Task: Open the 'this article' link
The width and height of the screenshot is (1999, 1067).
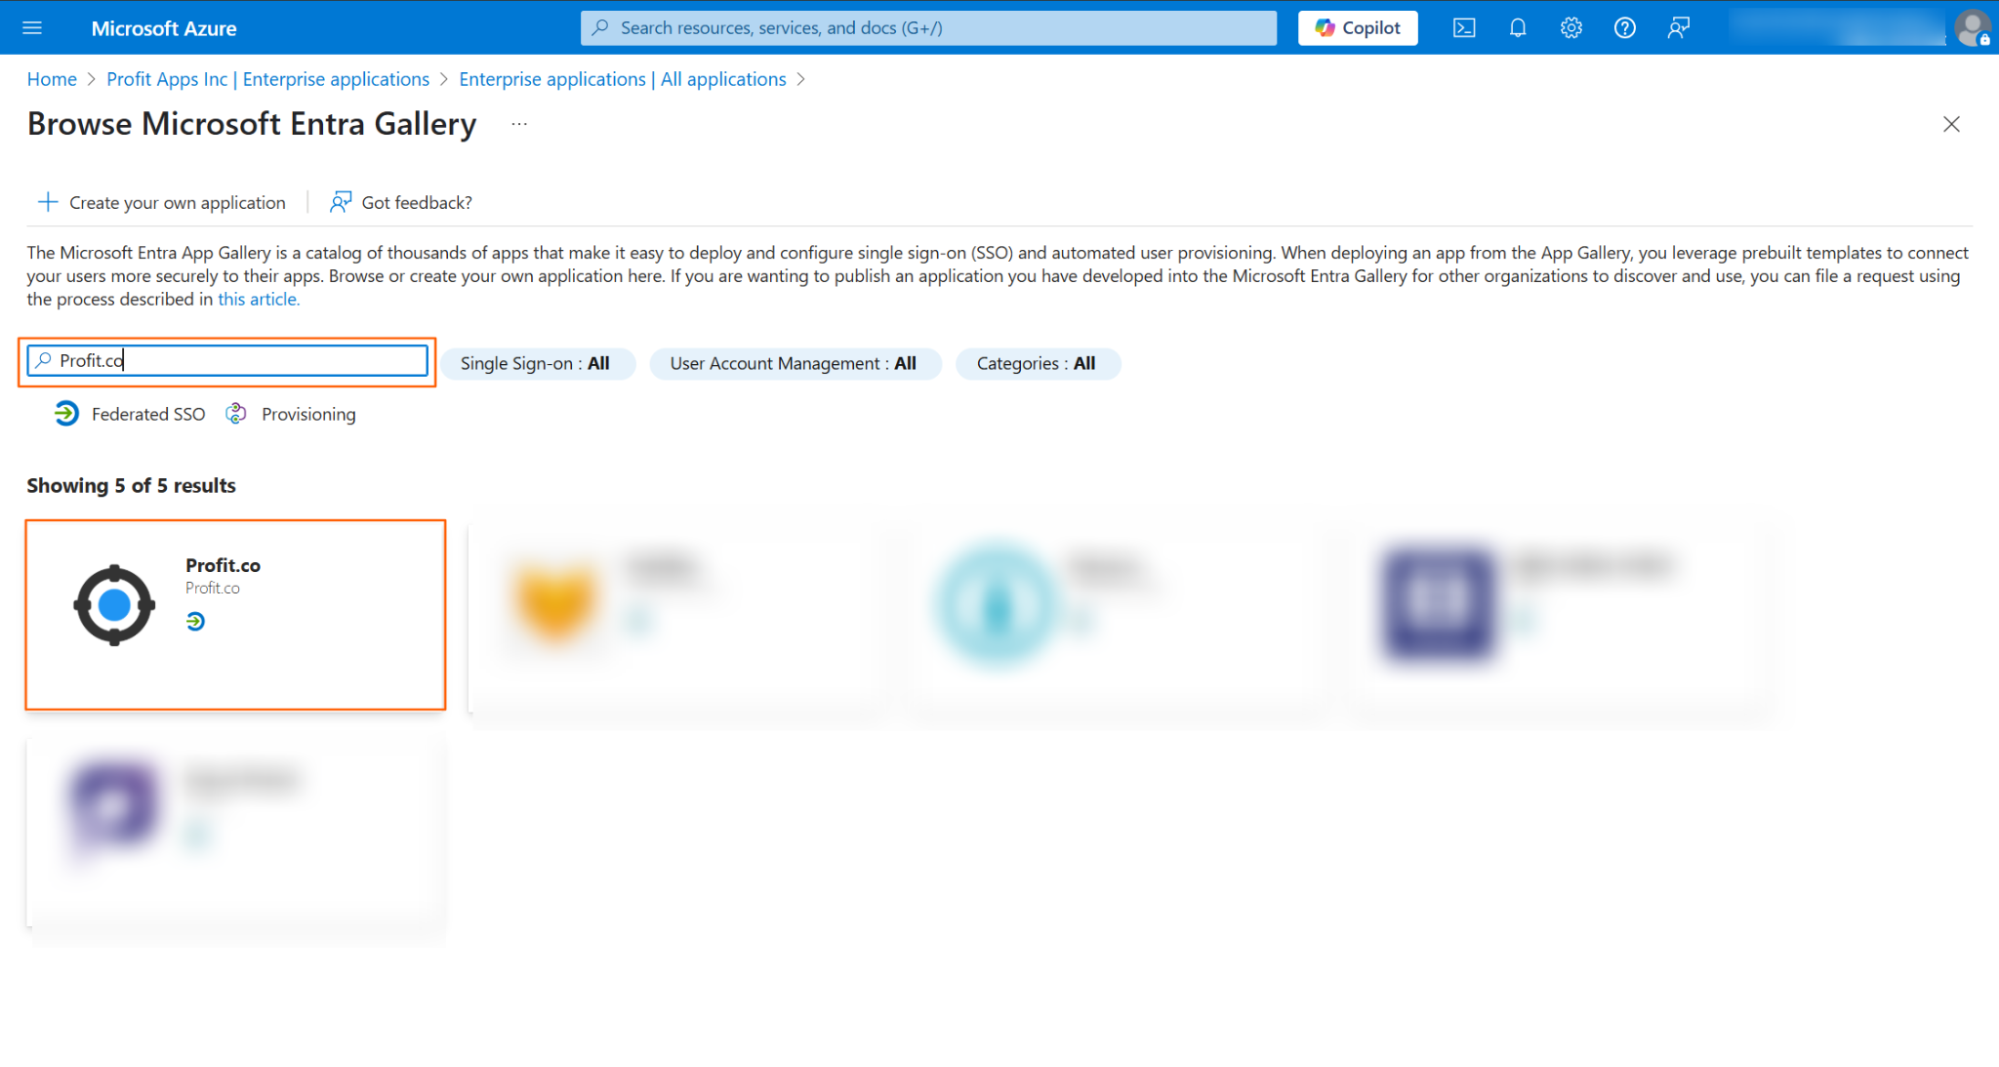Action: click(x=259, y=299)
